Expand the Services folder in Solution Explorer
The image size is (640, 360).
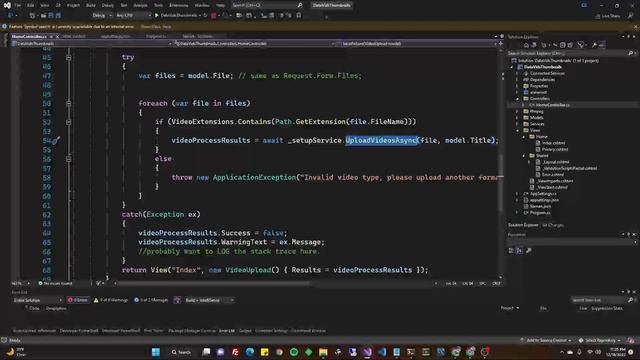click(518, 124)
